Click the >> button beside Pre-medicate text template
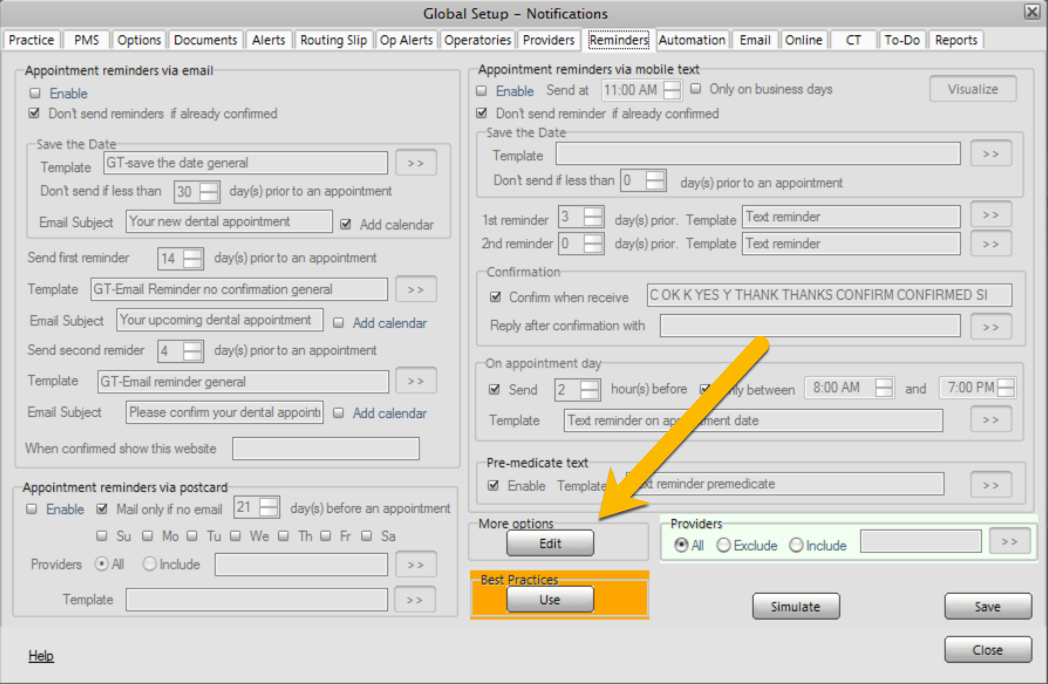The image size is (1048, 684). [x=990, y=485]
